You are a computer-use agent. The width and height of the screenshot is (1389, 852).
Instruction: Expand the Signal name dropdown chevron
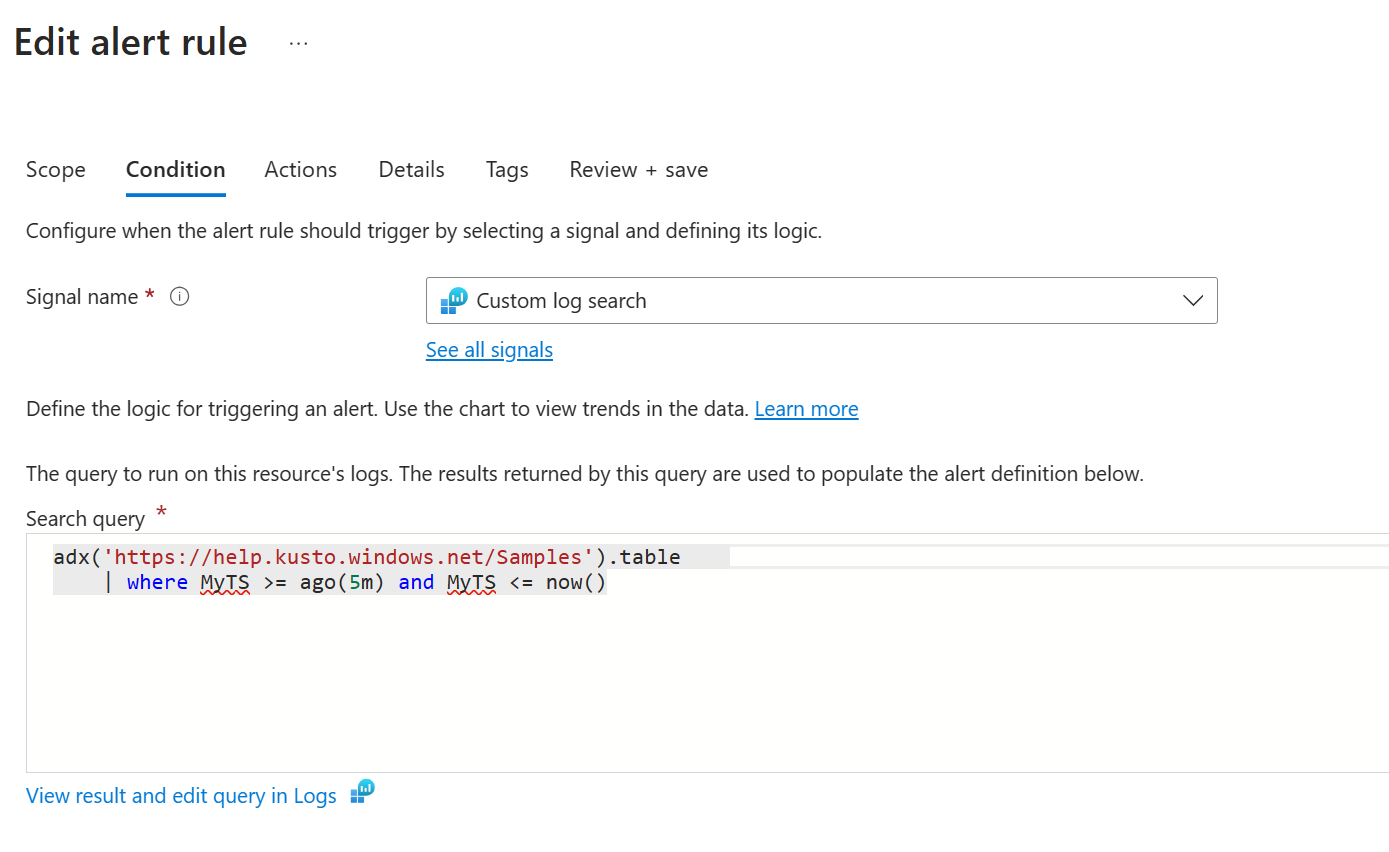click(x=1192, y=300)
